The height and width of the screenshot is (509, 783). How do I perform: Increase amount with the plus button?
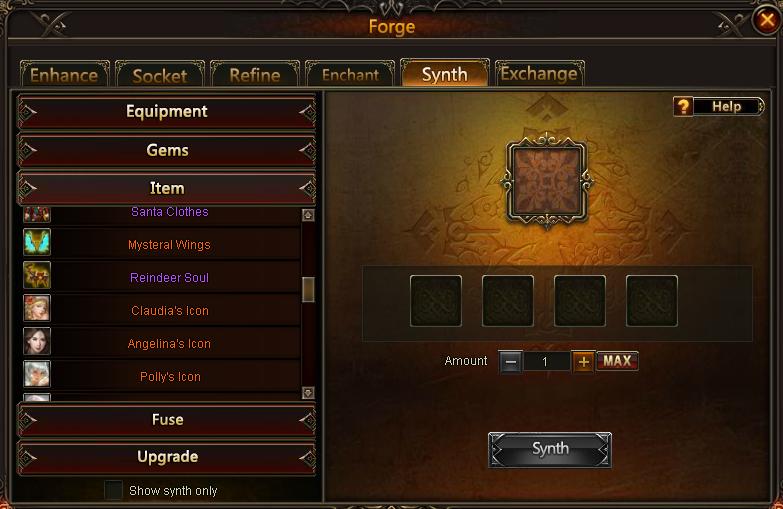click(583, 361)
